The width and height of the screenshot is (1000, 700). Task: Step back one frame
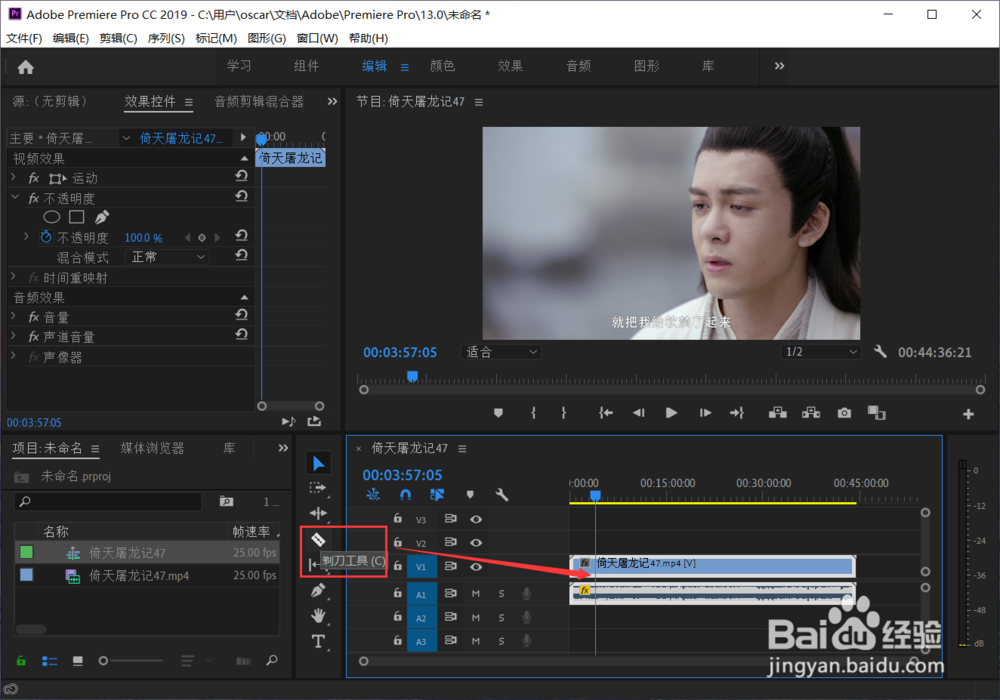pos(638,413)
